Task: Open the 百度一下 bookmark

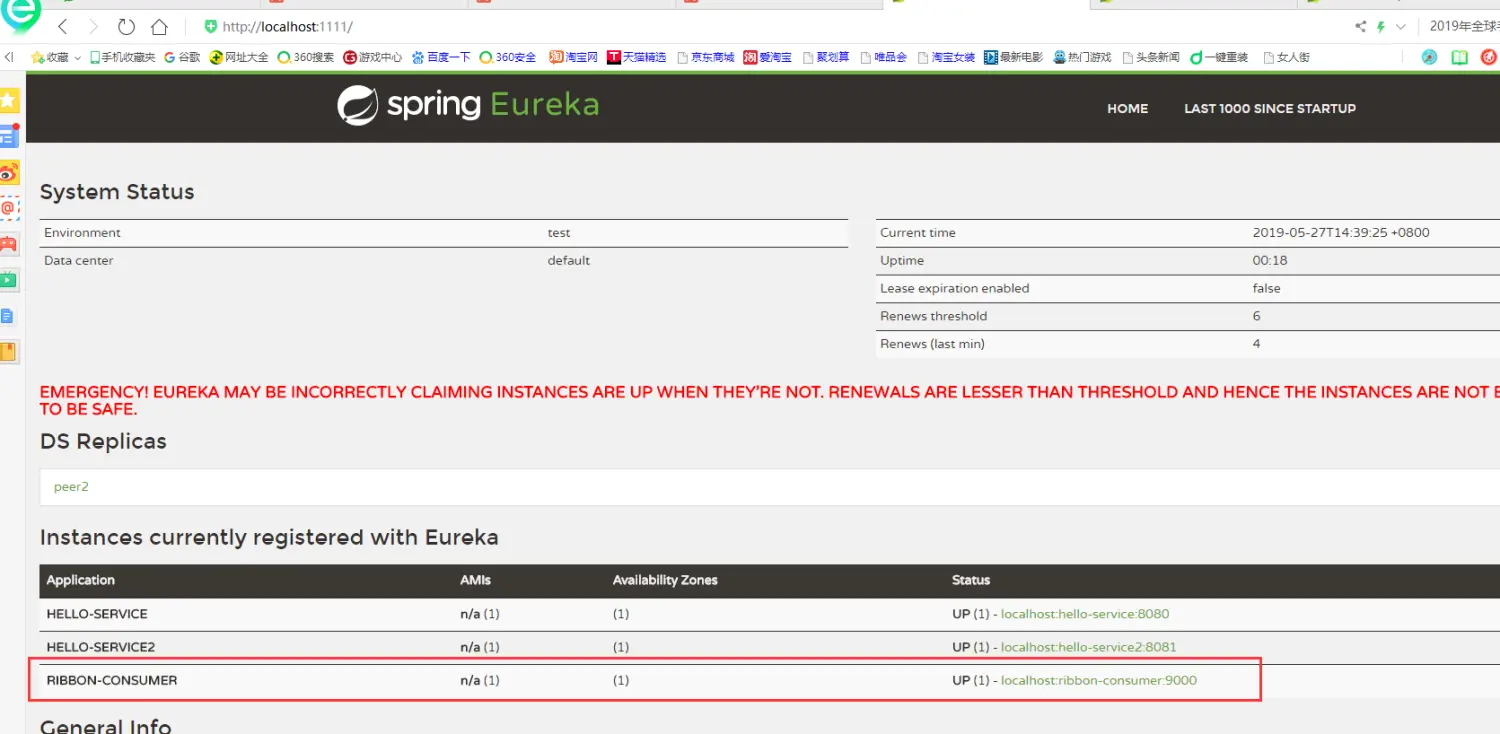Action: point(441,57)
